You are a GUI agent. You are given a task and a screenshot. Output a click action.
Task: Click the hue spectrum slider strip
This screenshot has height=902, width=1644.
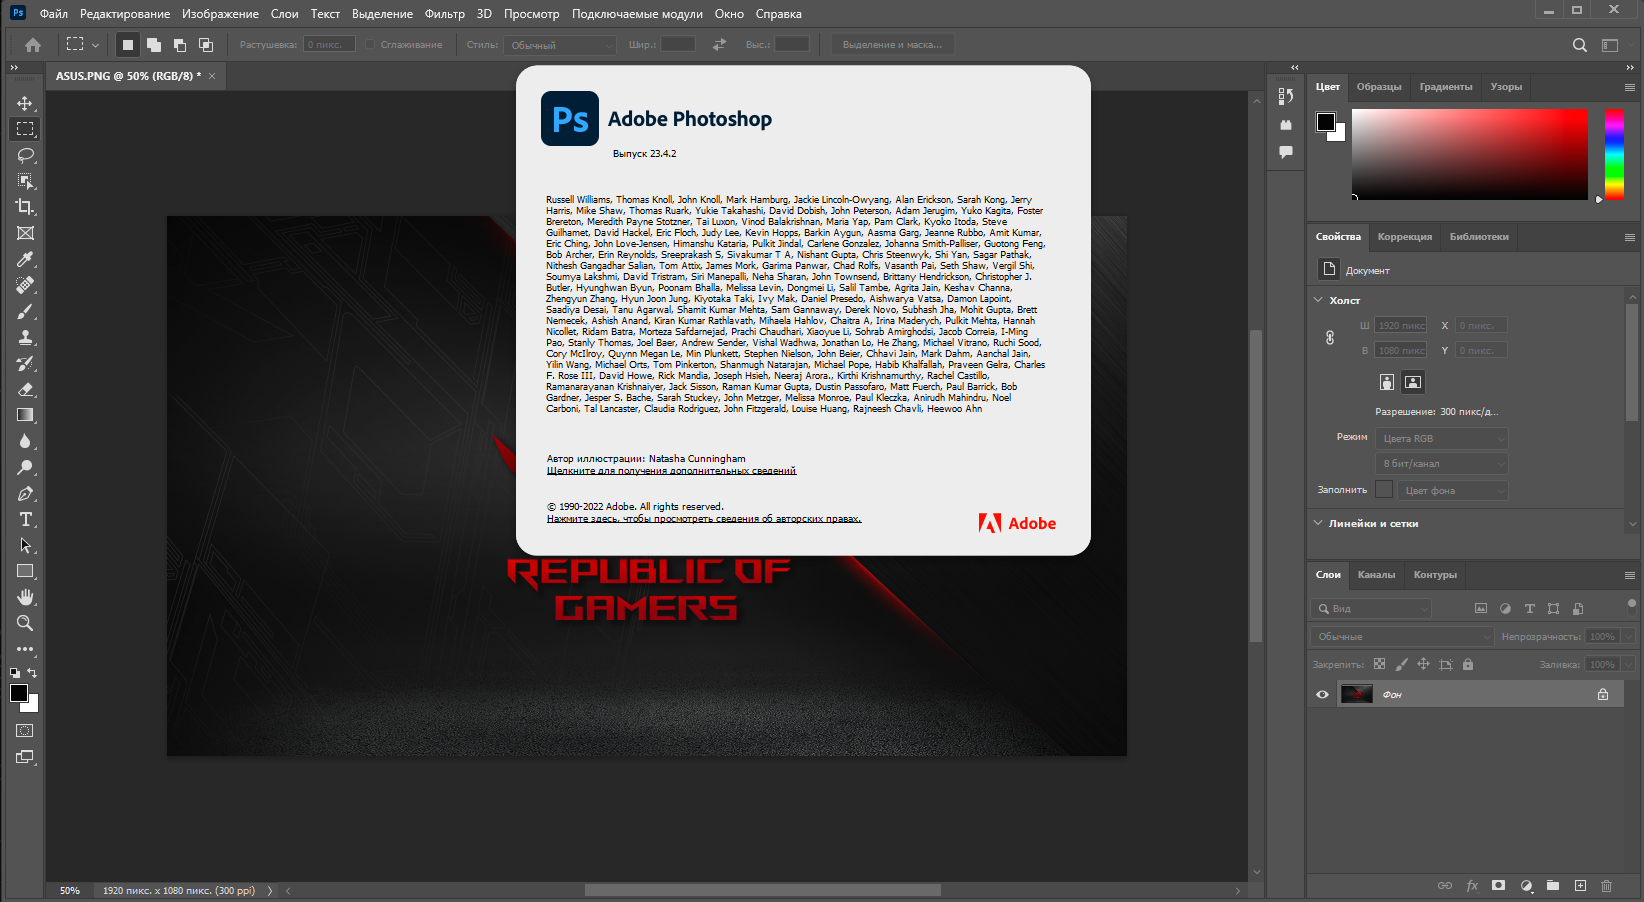[1614, 155]
